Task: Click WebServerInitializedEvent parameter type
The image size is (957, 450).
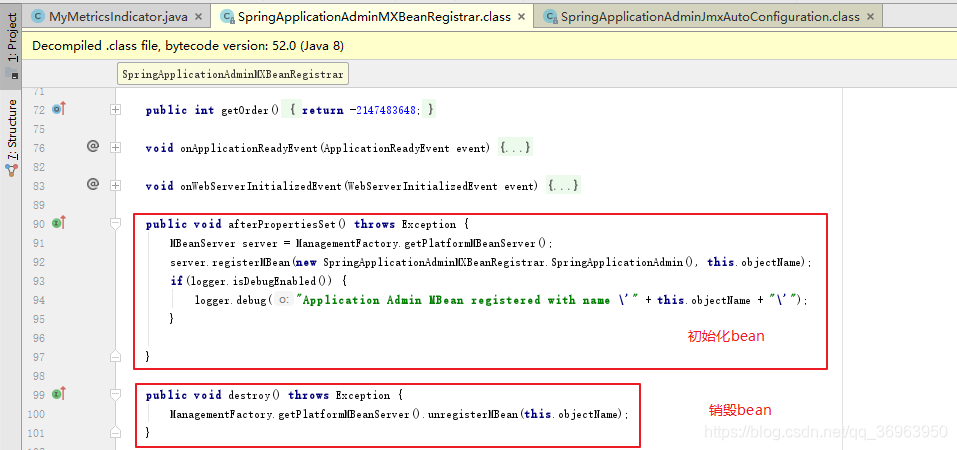Action: click(x=422, y=185)
